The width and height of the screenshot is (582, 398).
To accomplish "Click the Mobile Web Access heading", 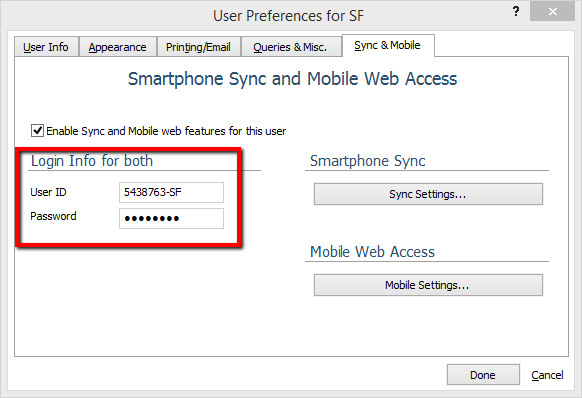I will click(372, 252).
